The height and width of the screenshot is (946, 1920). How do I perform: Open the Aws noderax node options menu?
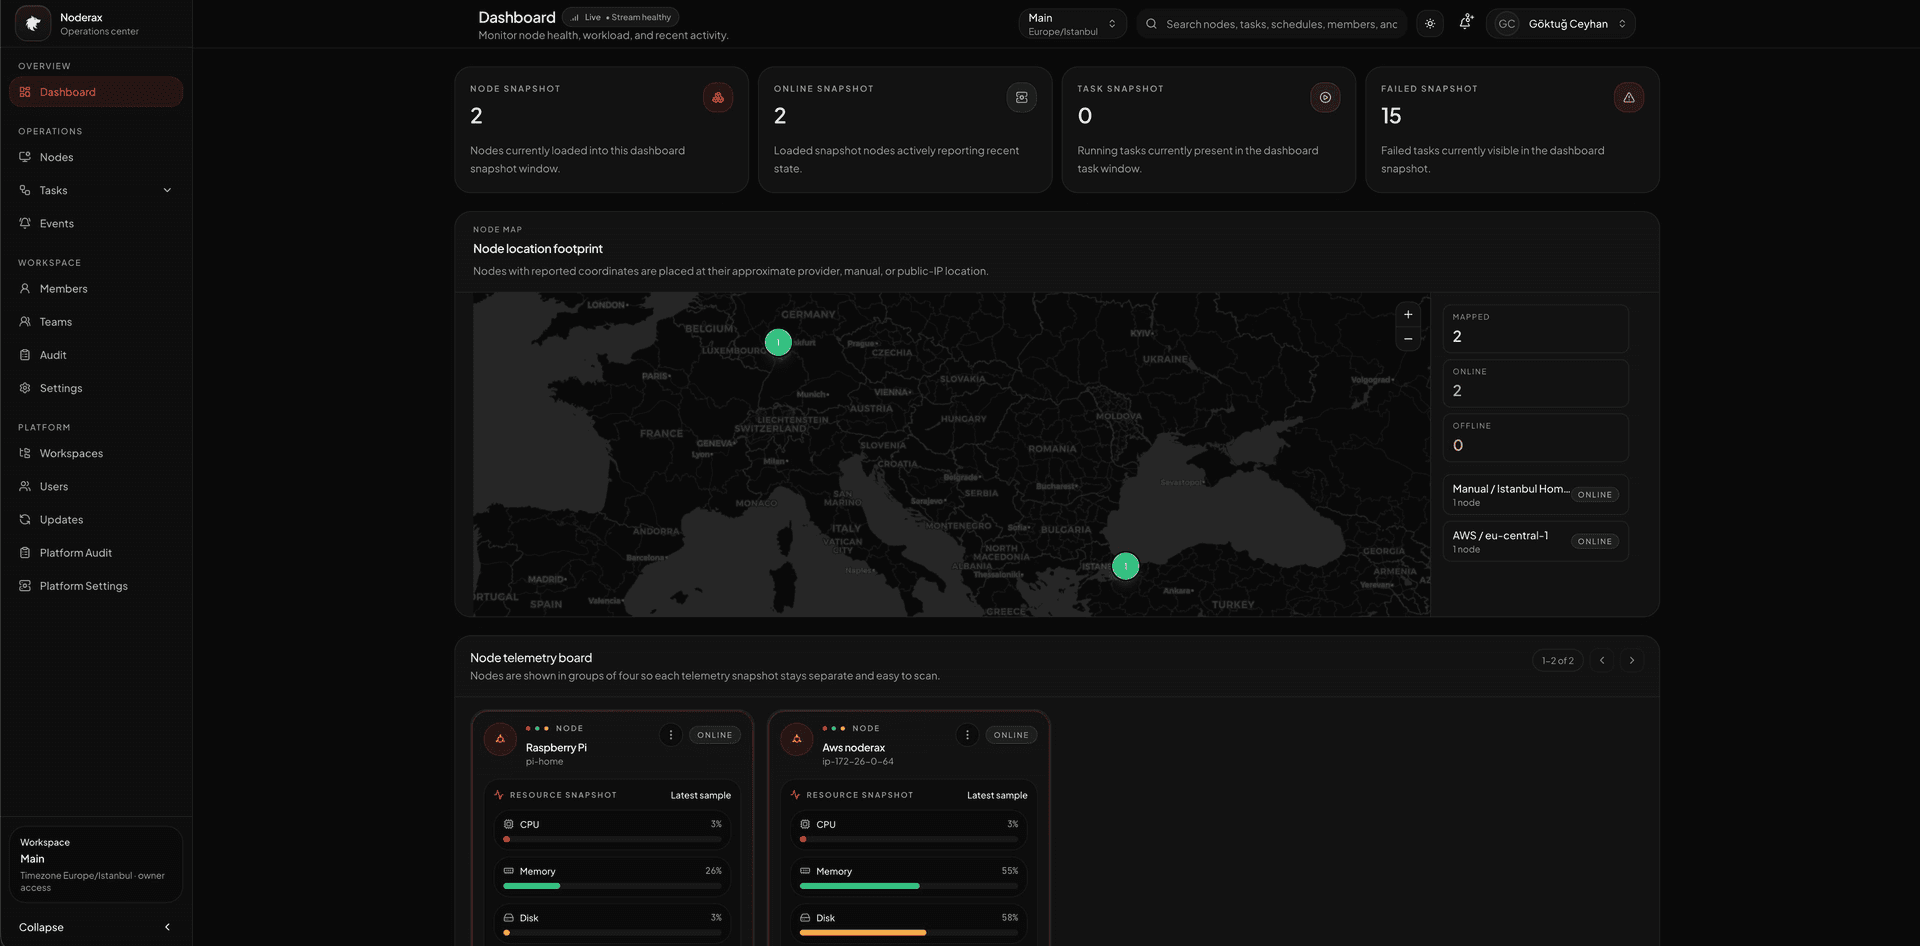967,735
